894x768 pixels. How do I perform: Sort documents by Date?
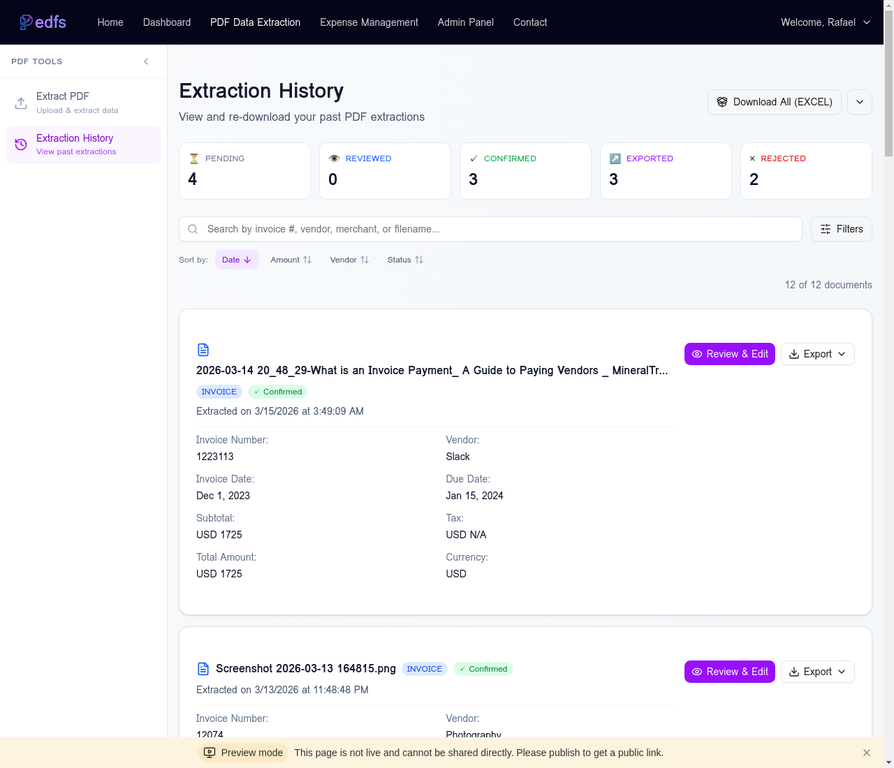237,260
